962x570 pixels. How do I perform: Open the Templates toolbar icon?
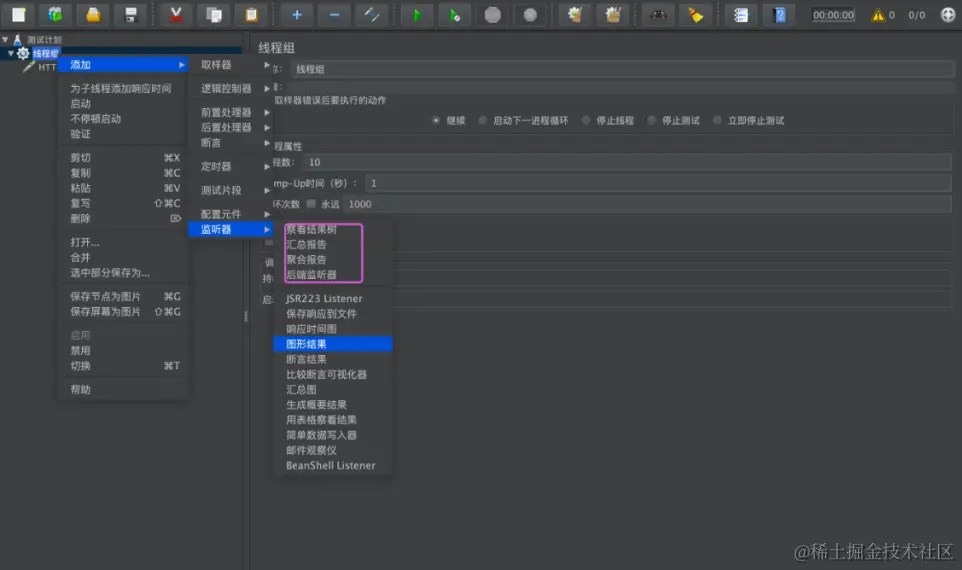55,15
